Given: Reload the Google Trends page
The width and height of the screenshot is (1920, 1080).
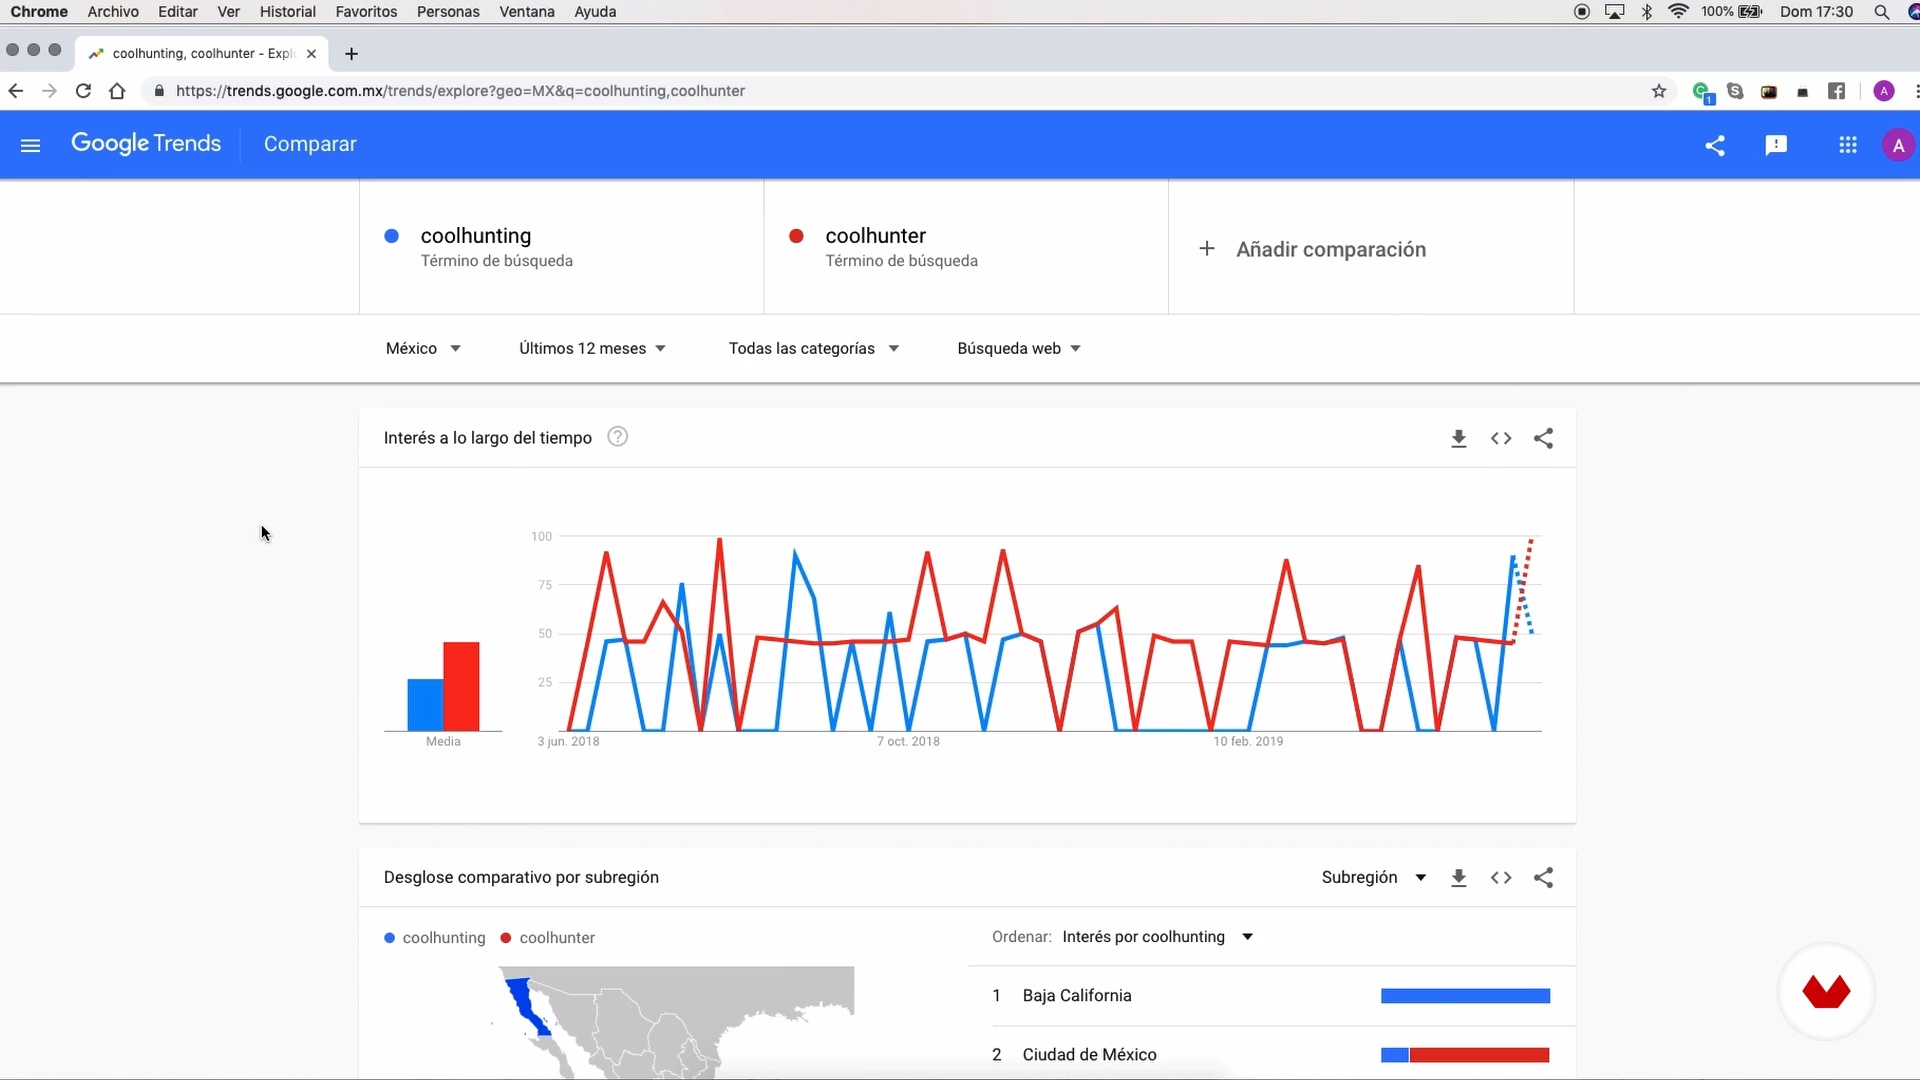Looking at the screenshot, I should pos(83,91).
